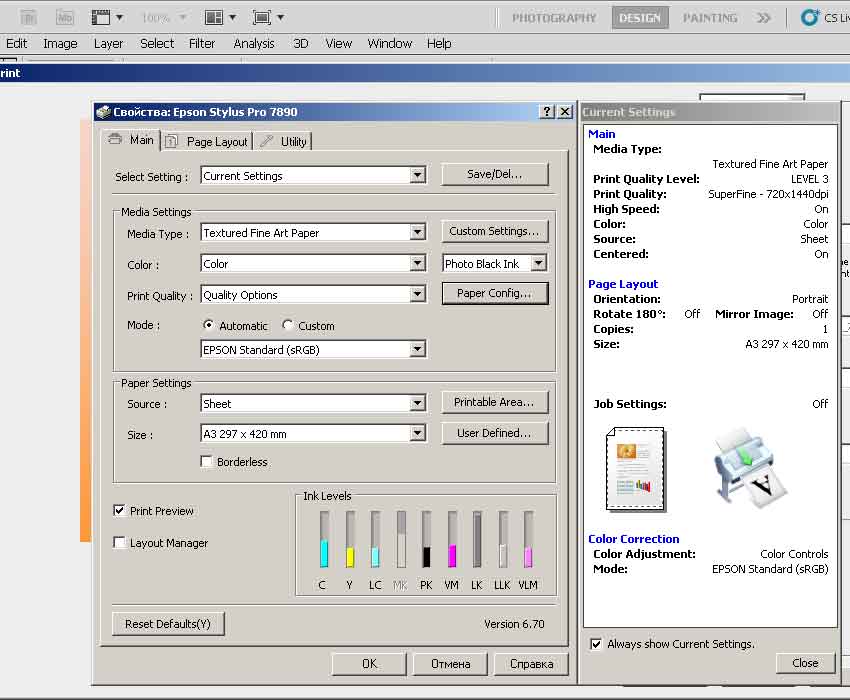Viewport: 850px width, 700px height.
Task: Click the help question mark button
Action: (x=547, y=112)
